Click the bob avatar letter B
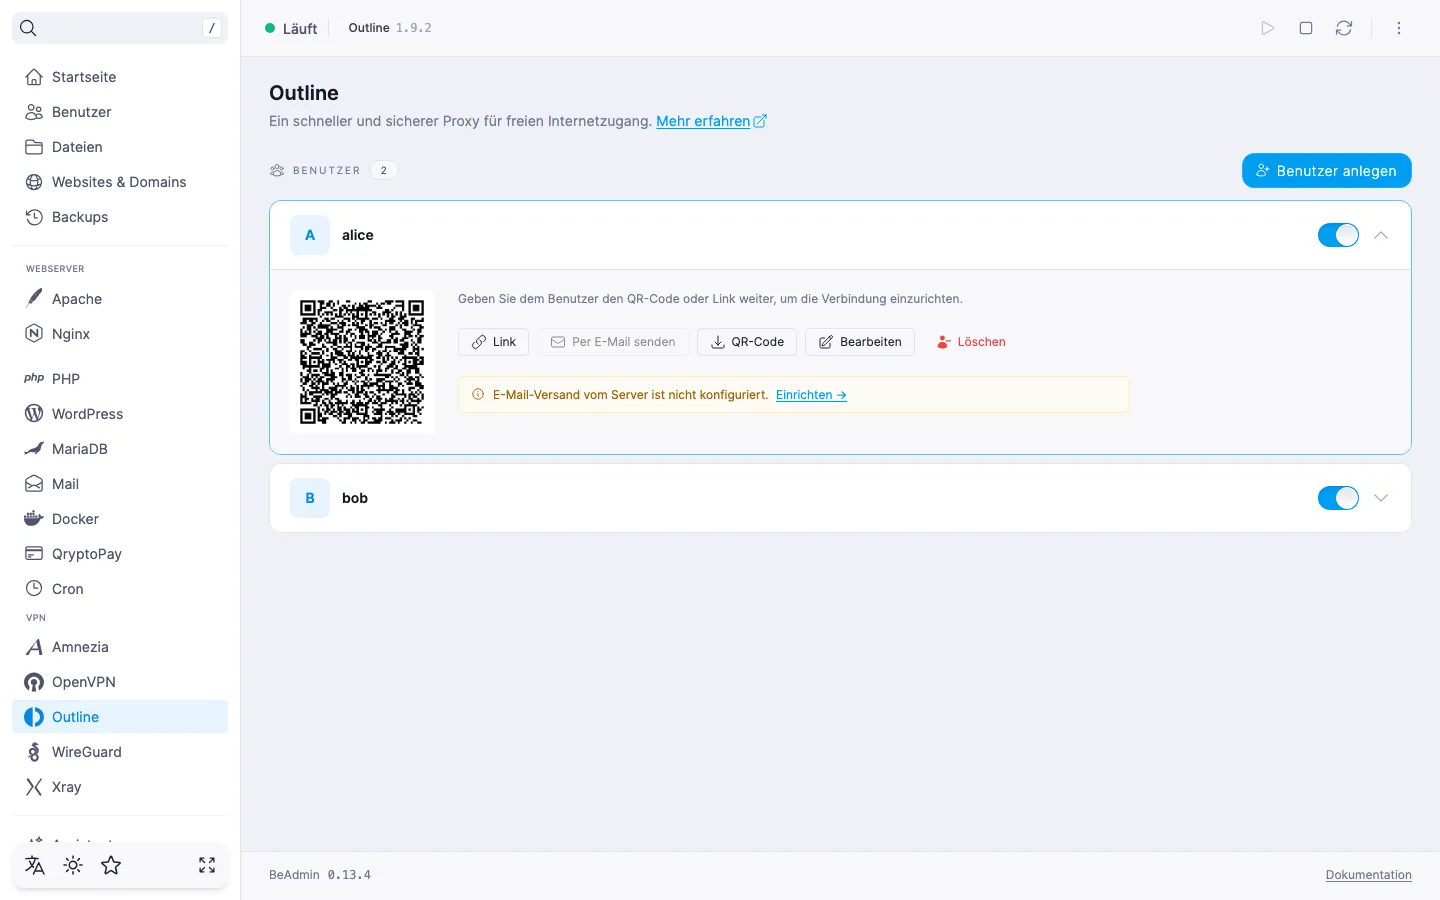 point(310,498)
